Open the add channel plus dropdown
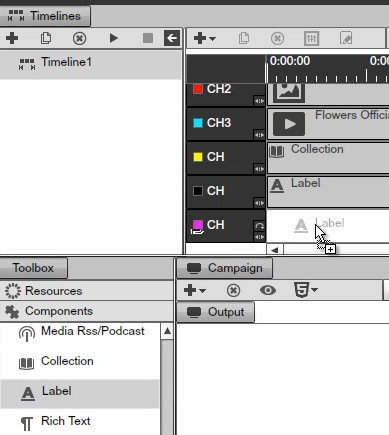Image resolution: width=389 pixels, height=435 pixels. 205,38
